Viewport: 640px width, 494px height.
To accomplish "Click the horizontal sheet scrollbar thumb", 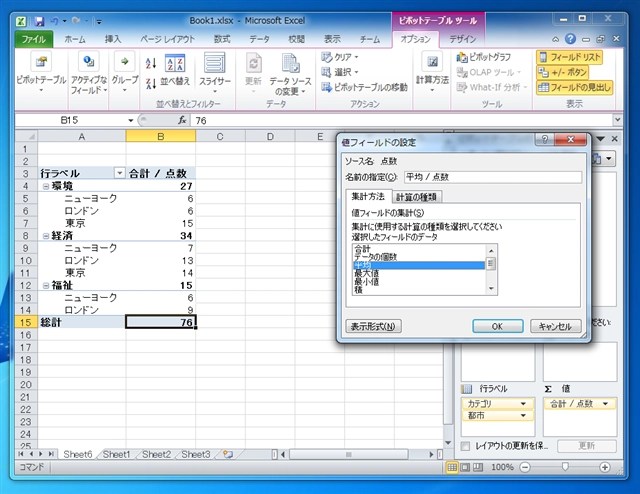I will tap(348, 454).
